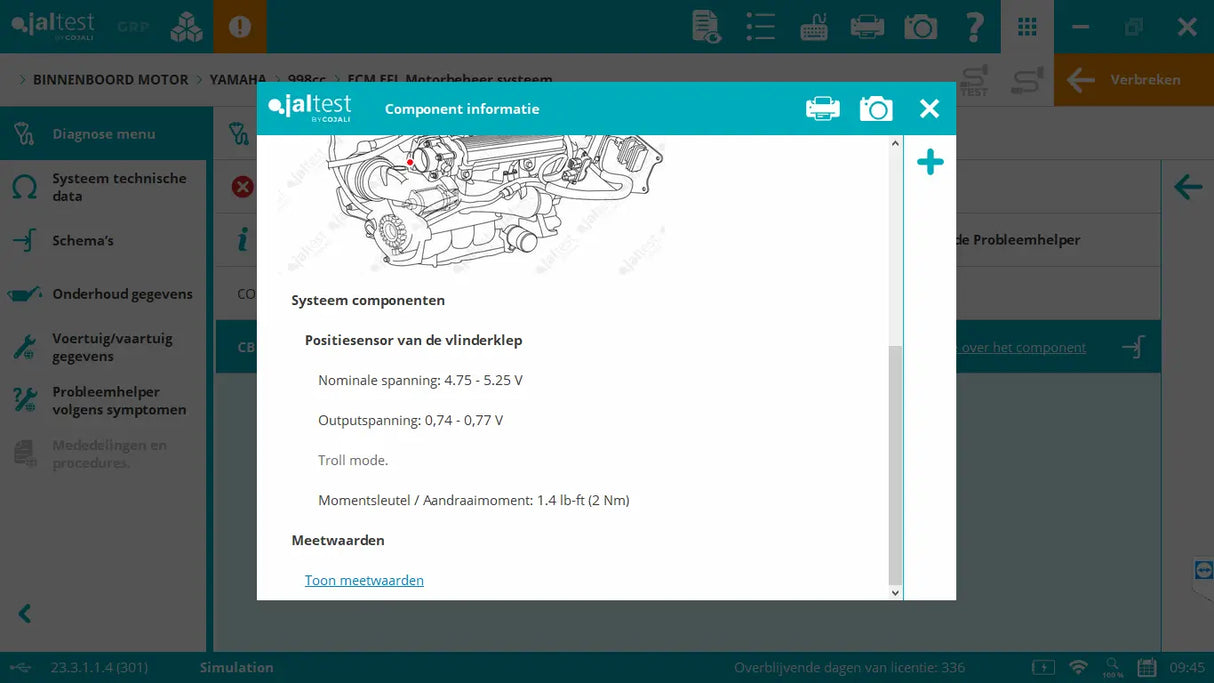Open calendar icon in status bar
Viewport: 1214px width, 683px height.
(1147, 667)
